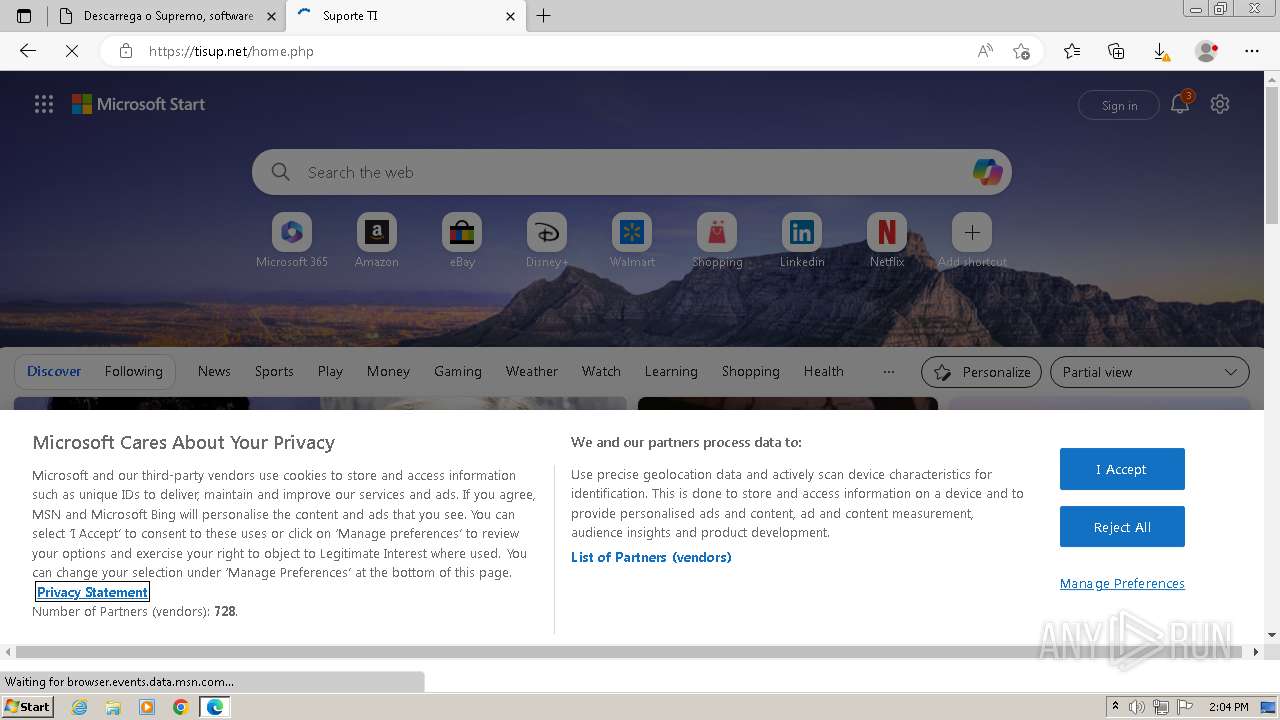The width and height of the screenshot is (1280, 720).
Task: Select the Discover feed tab
Action: point(54,371)
